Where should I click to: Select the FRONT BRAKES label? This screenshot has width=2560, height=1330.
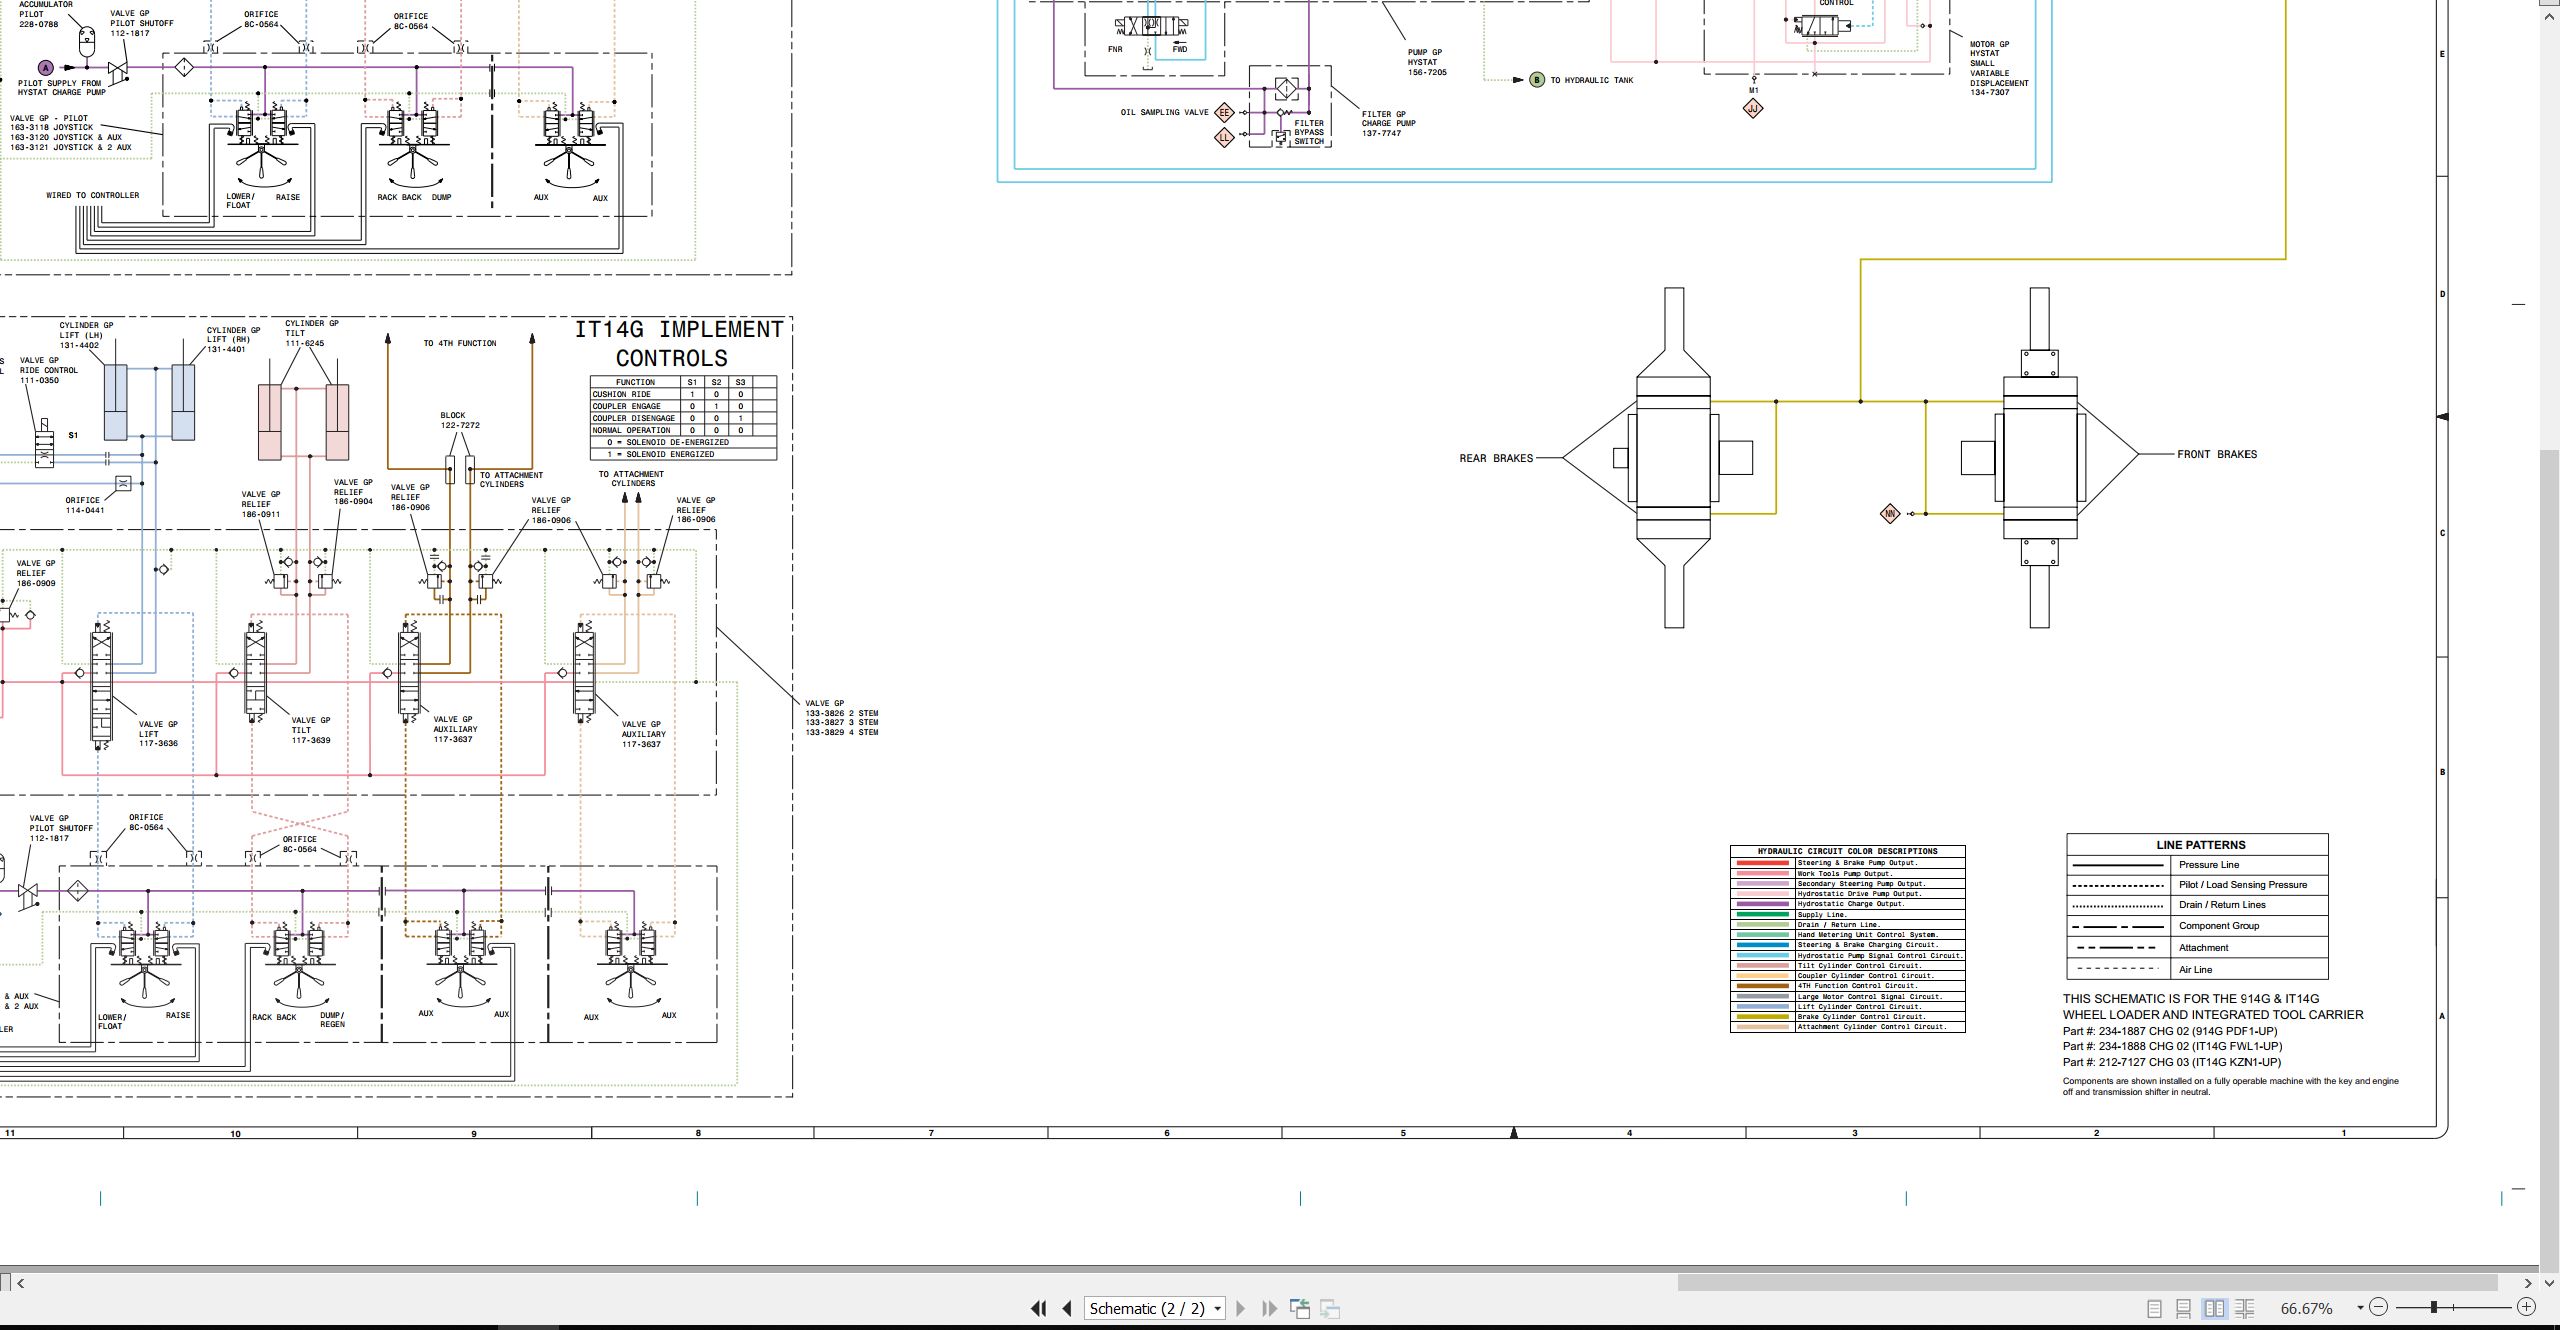click(x=2217, y=454)
